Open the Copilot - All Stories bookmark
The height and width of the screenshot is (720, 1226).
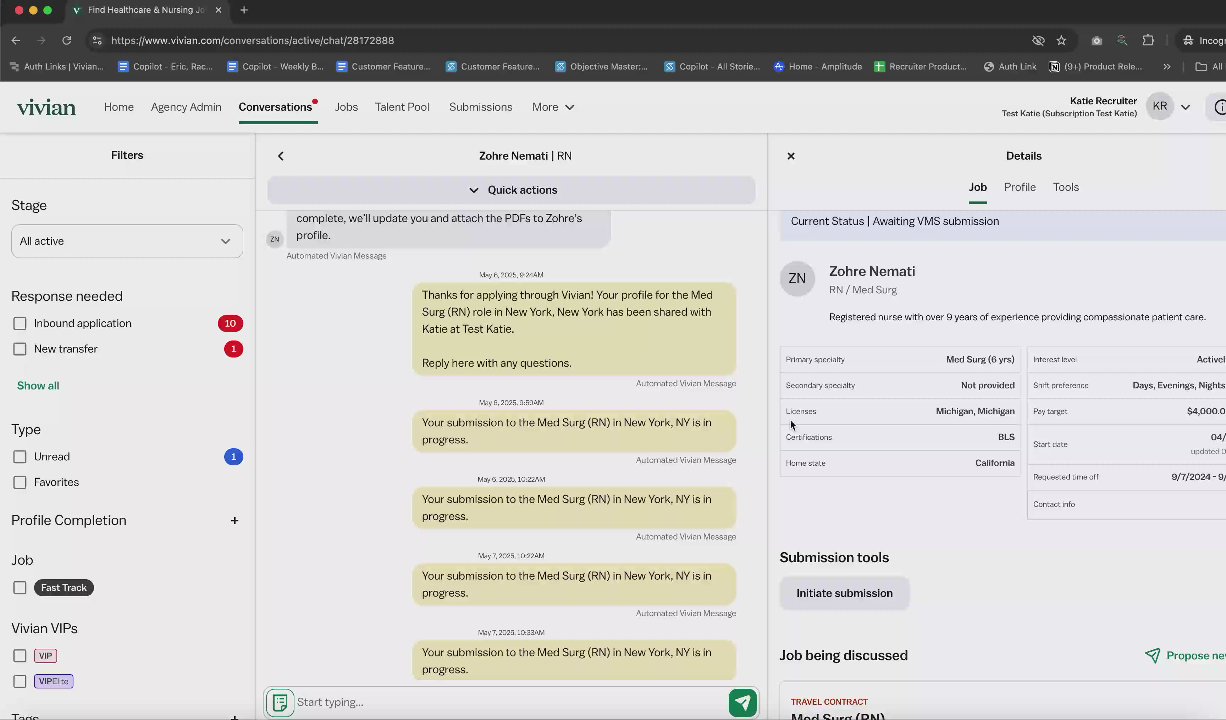click(x=711, y=67)
